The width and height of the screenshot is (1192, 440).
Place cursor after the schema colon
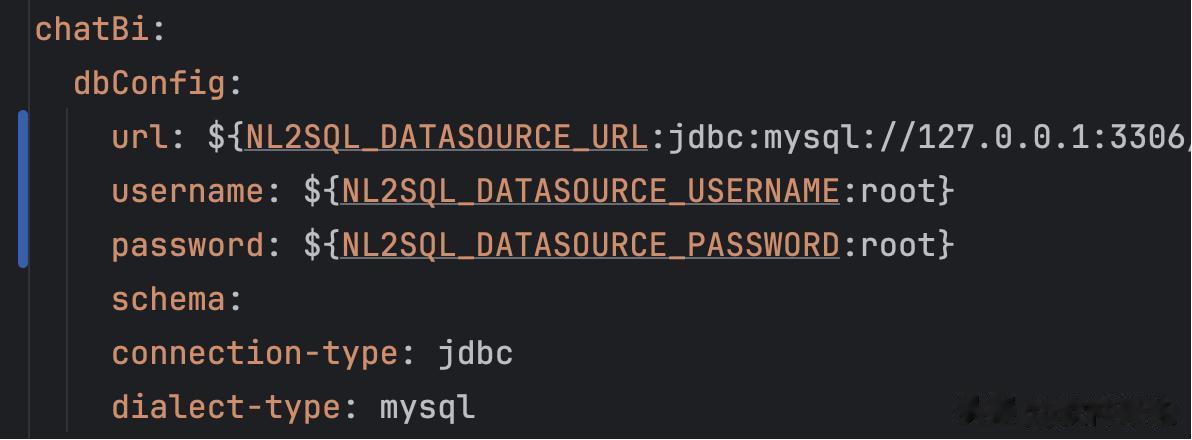coord(244,299)
